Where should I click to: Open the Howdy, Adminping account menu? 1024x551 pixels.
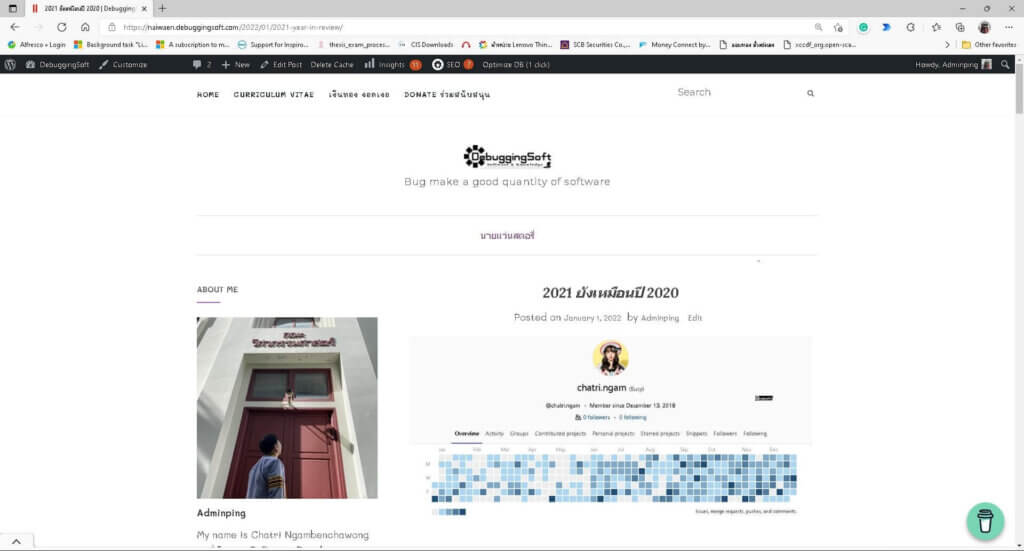(x=953, y=65)
